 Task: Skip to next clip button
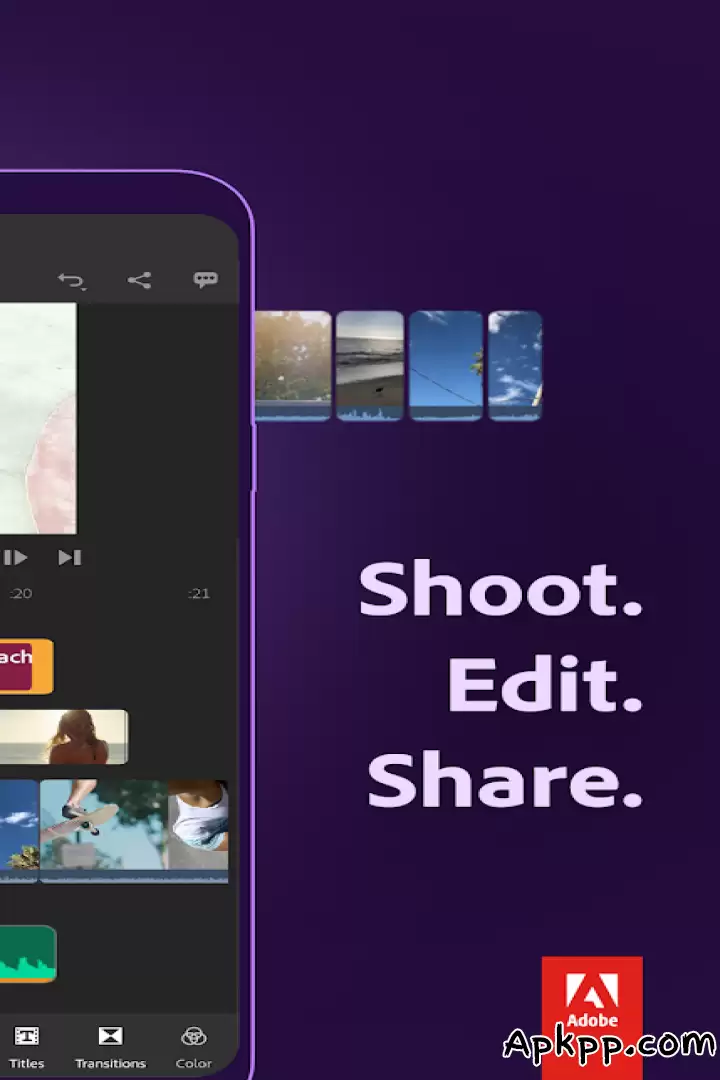[70, 557]
